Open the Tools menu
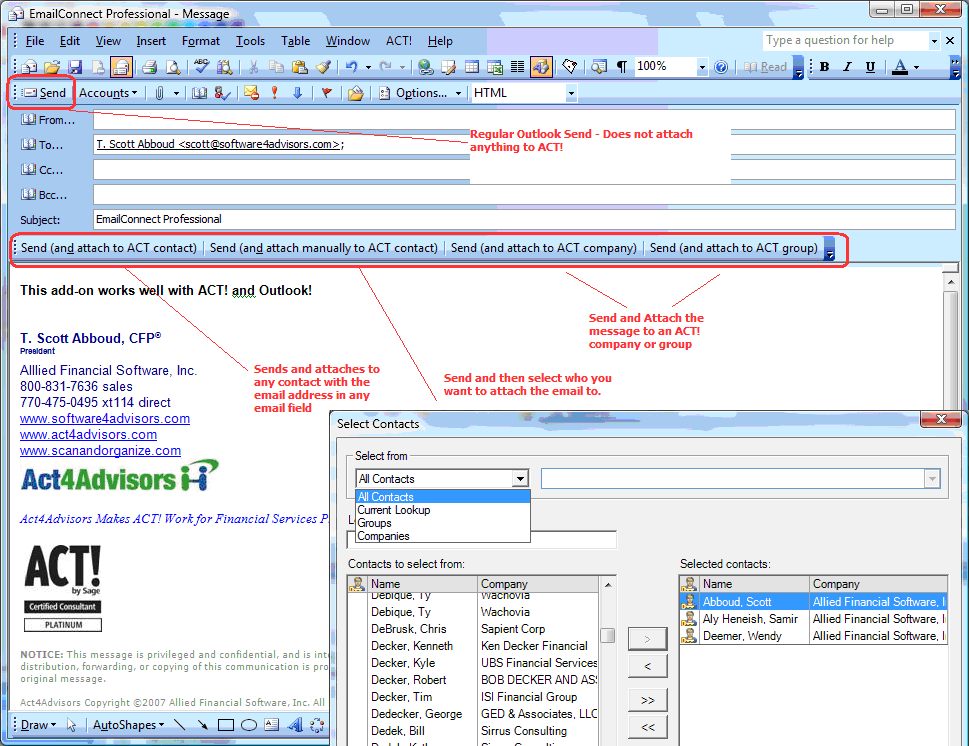Image resolution: width=969 pixels, height=746 pixels. click(x=250, y=41)
